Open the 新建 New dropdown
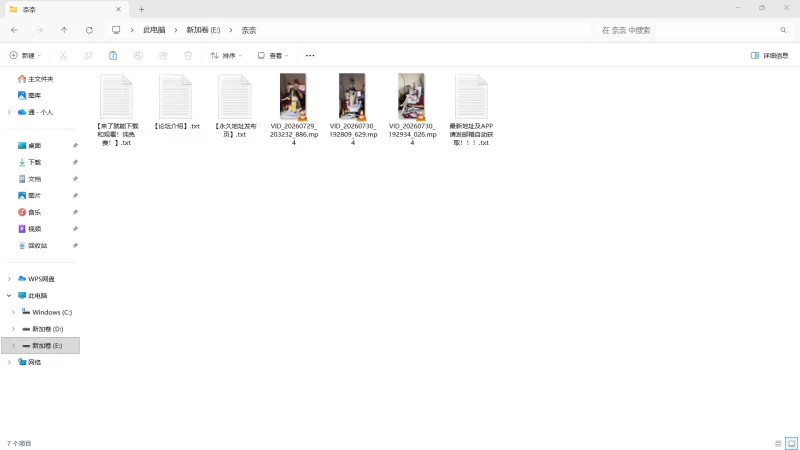This screenshot has height=450, width=800. pos(25,56)
